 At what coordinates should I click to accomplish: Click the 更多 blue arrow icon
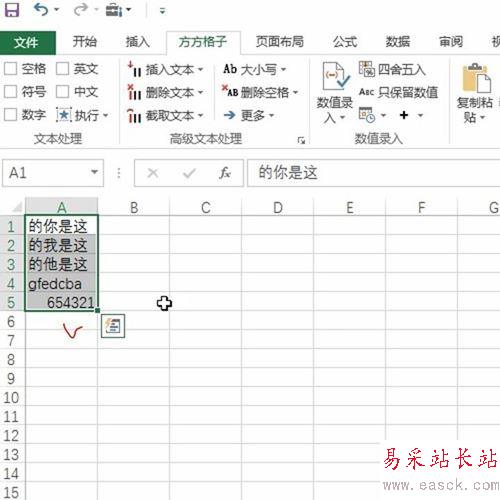click(230, 115)
